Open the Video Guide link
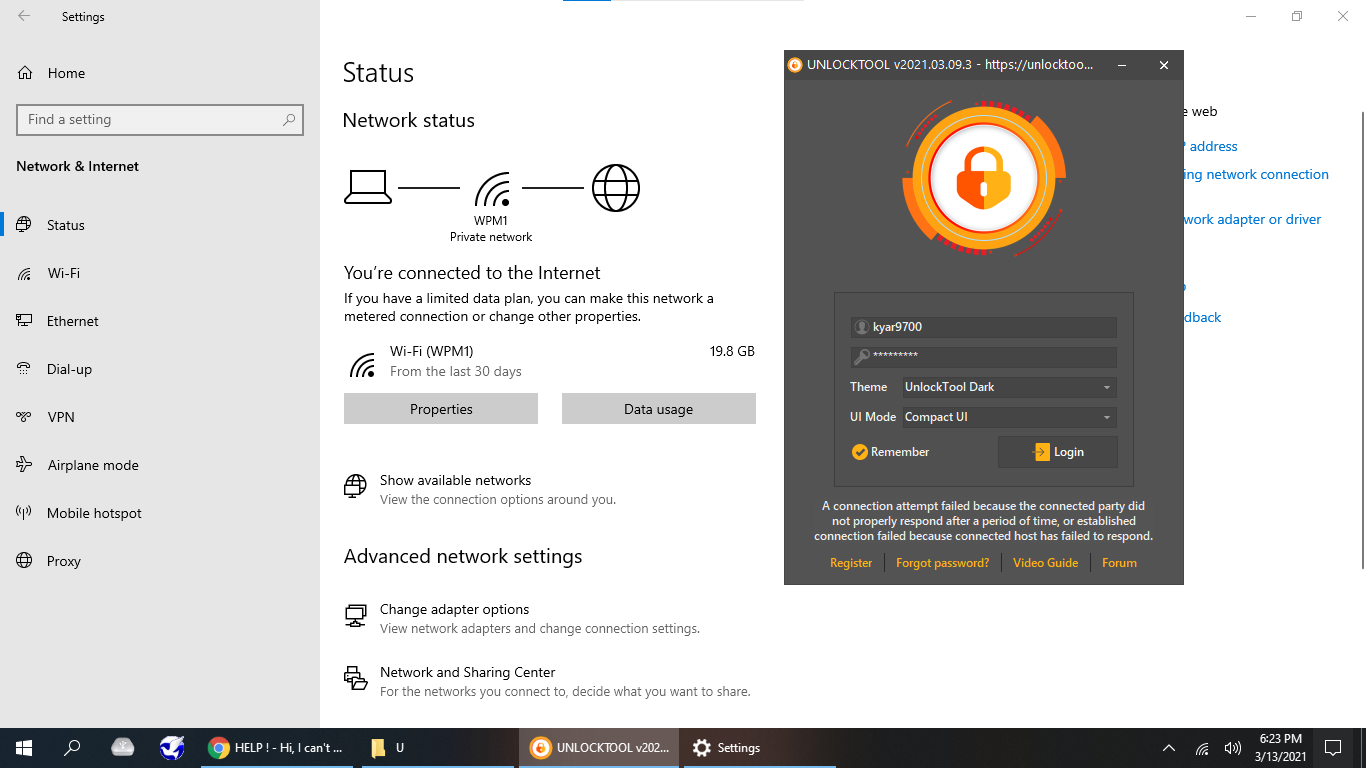The width and height of the screenshot is (1366, 768). (1045, 563)
